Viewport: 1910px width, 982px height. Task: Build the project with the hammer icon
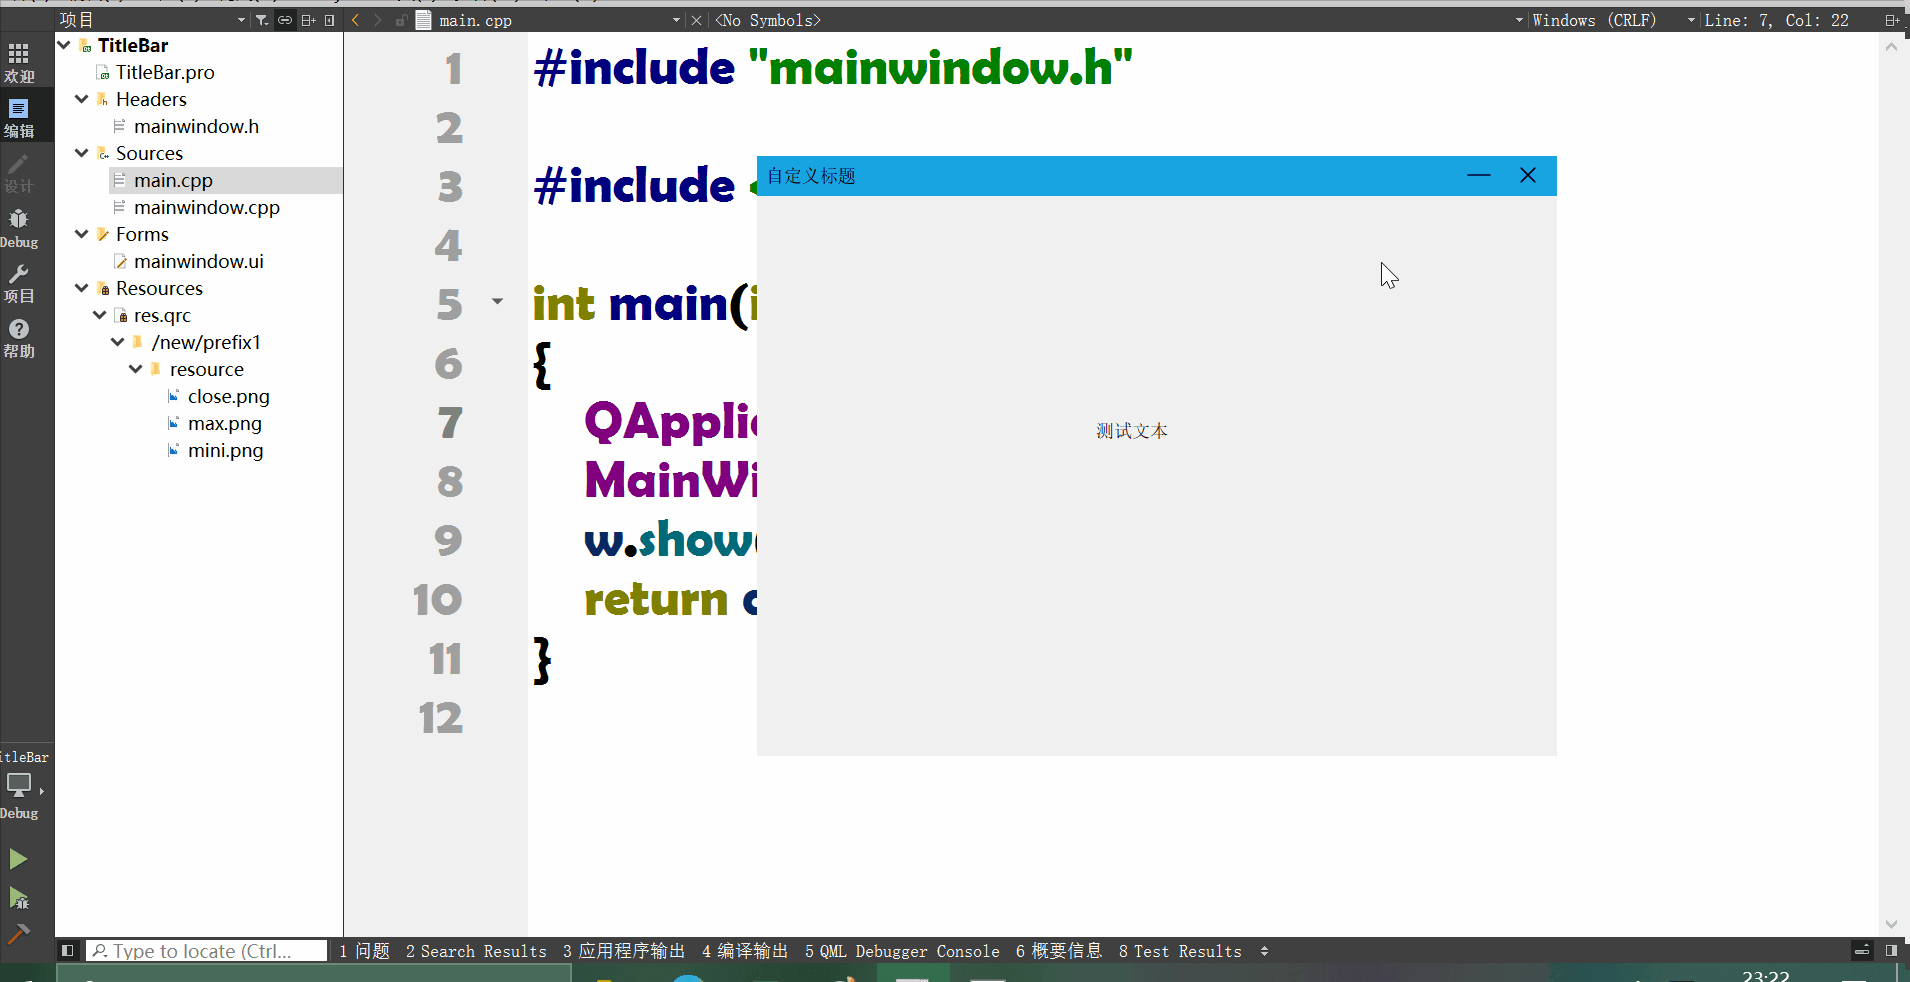tap(18, 934)
